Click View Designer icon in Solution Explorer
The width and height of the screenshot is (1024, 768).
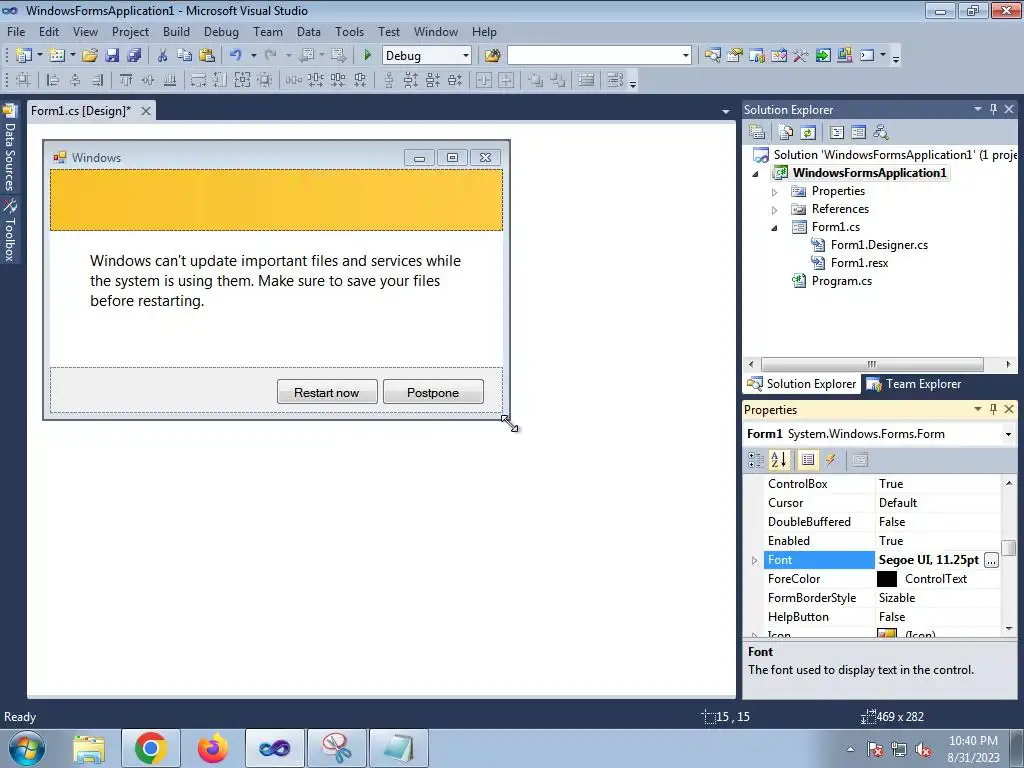pos(858,133)
